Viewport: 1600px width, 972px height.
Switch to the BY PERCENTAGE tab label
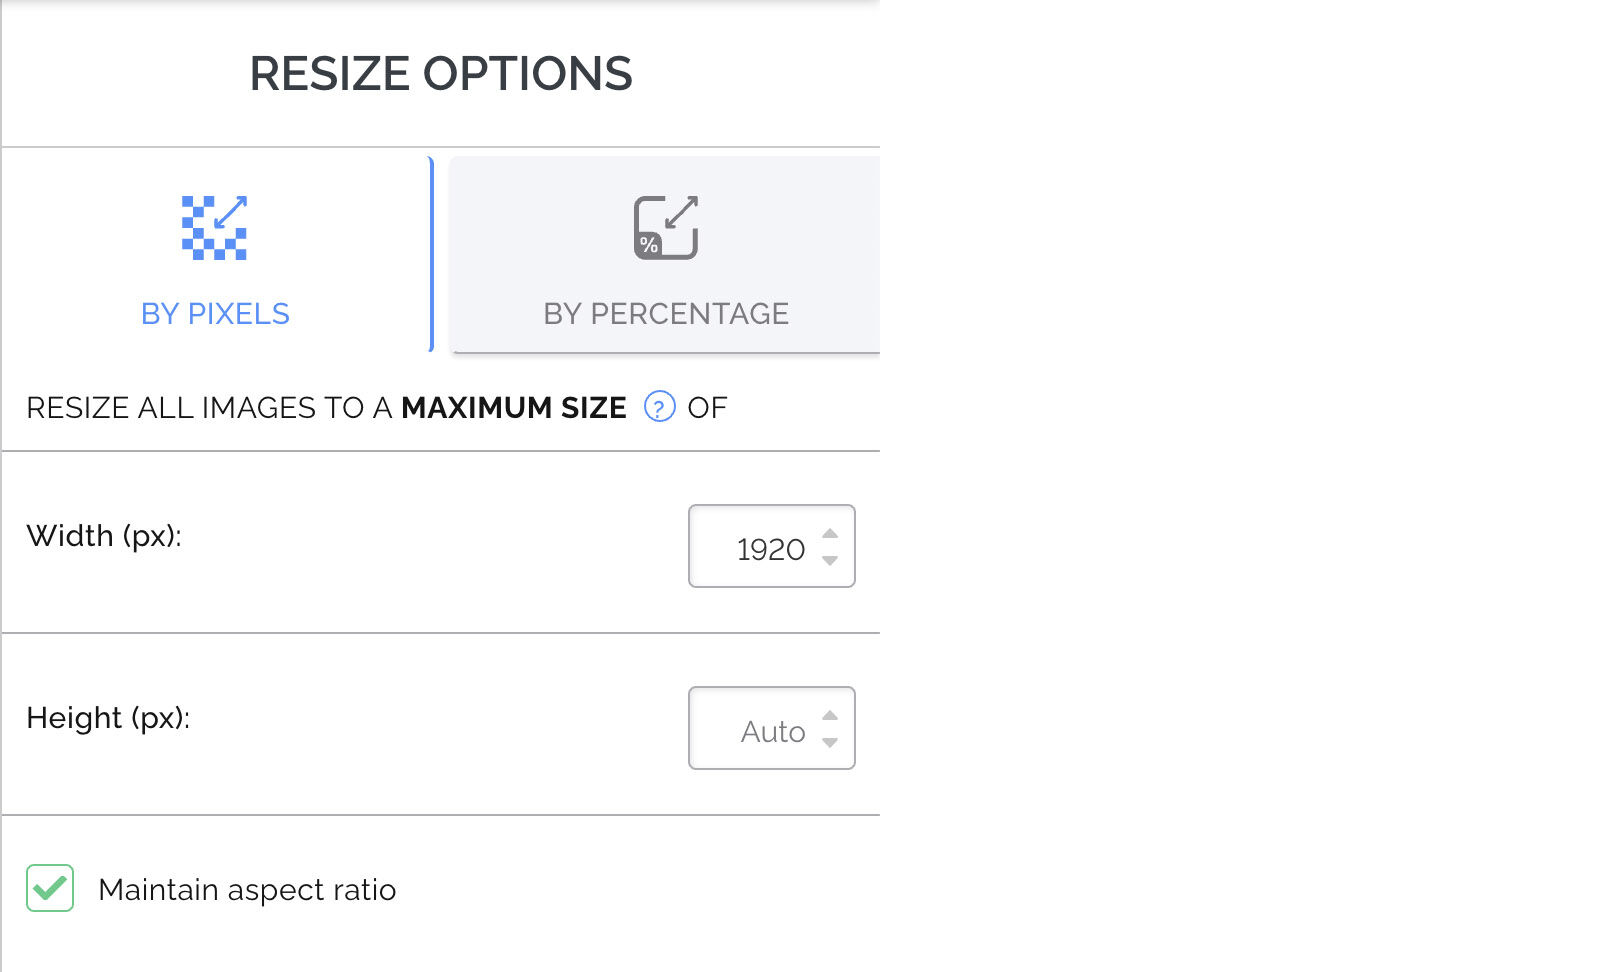click(666, 314)
